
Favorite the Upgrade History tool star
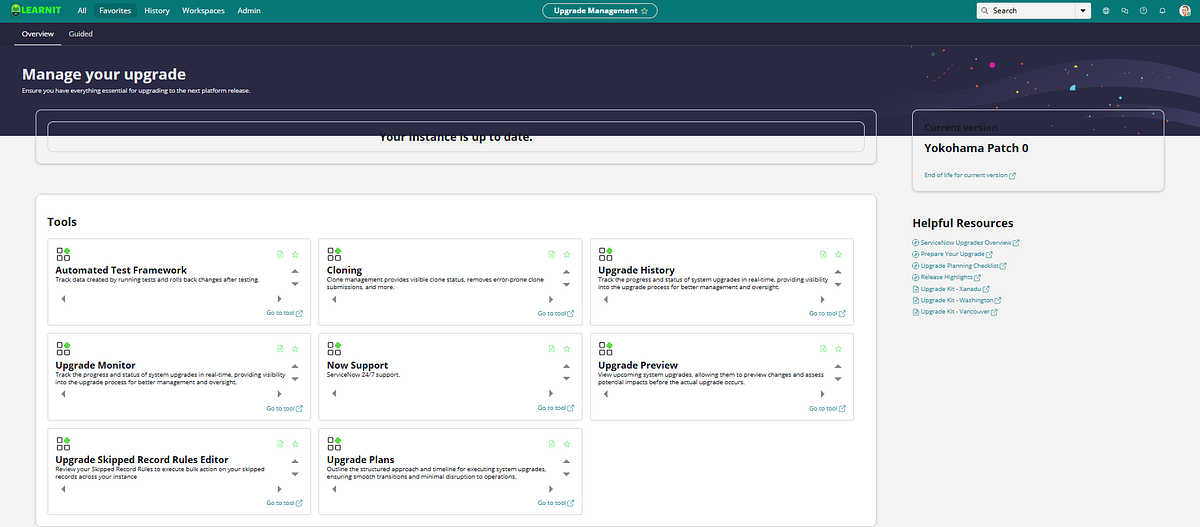click(x=838, y=254)
